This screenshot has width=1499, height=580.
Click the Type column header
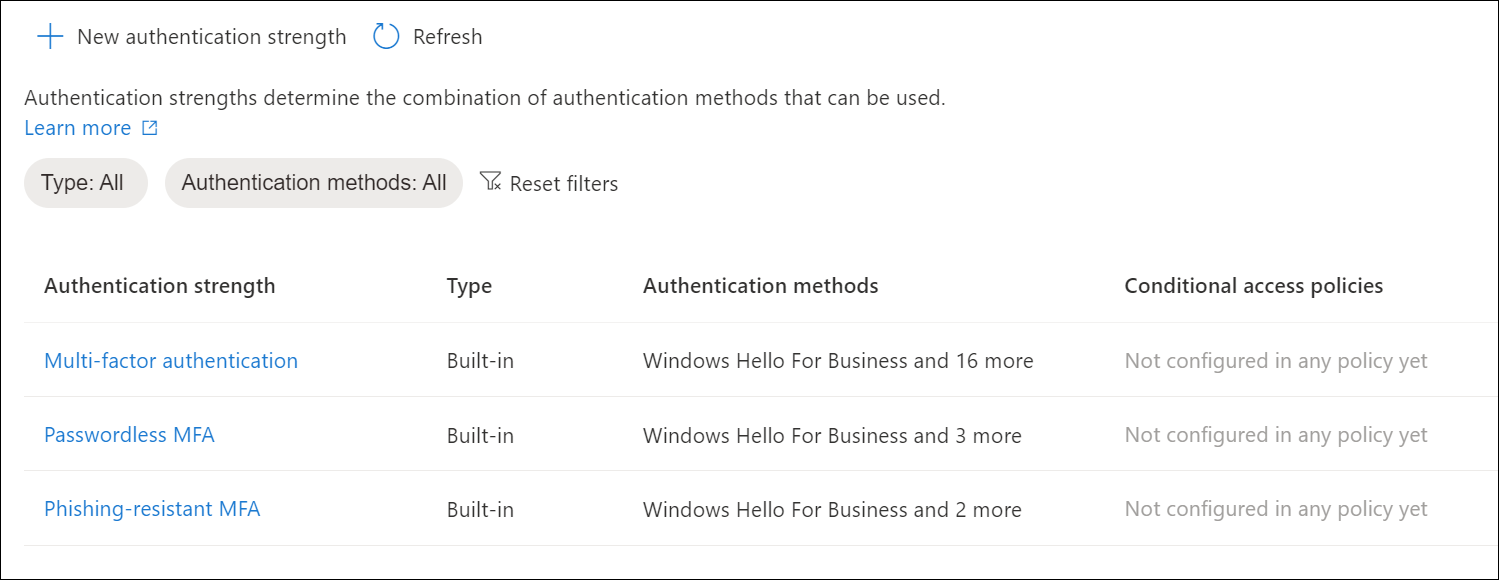[469, 286]
